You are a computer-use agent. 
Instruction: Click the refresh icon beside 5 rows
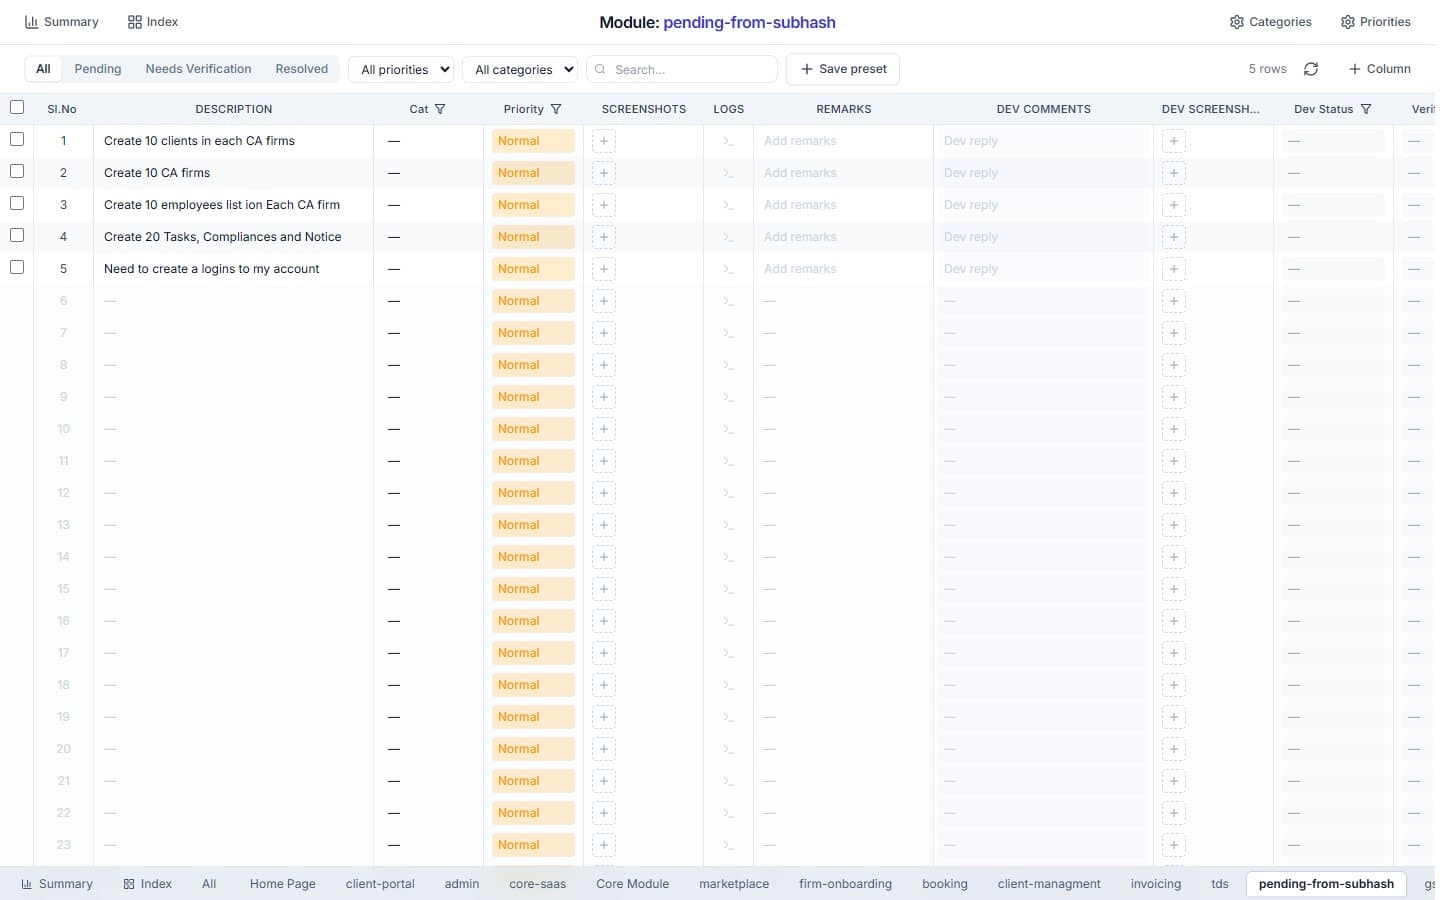(1311, 69)
